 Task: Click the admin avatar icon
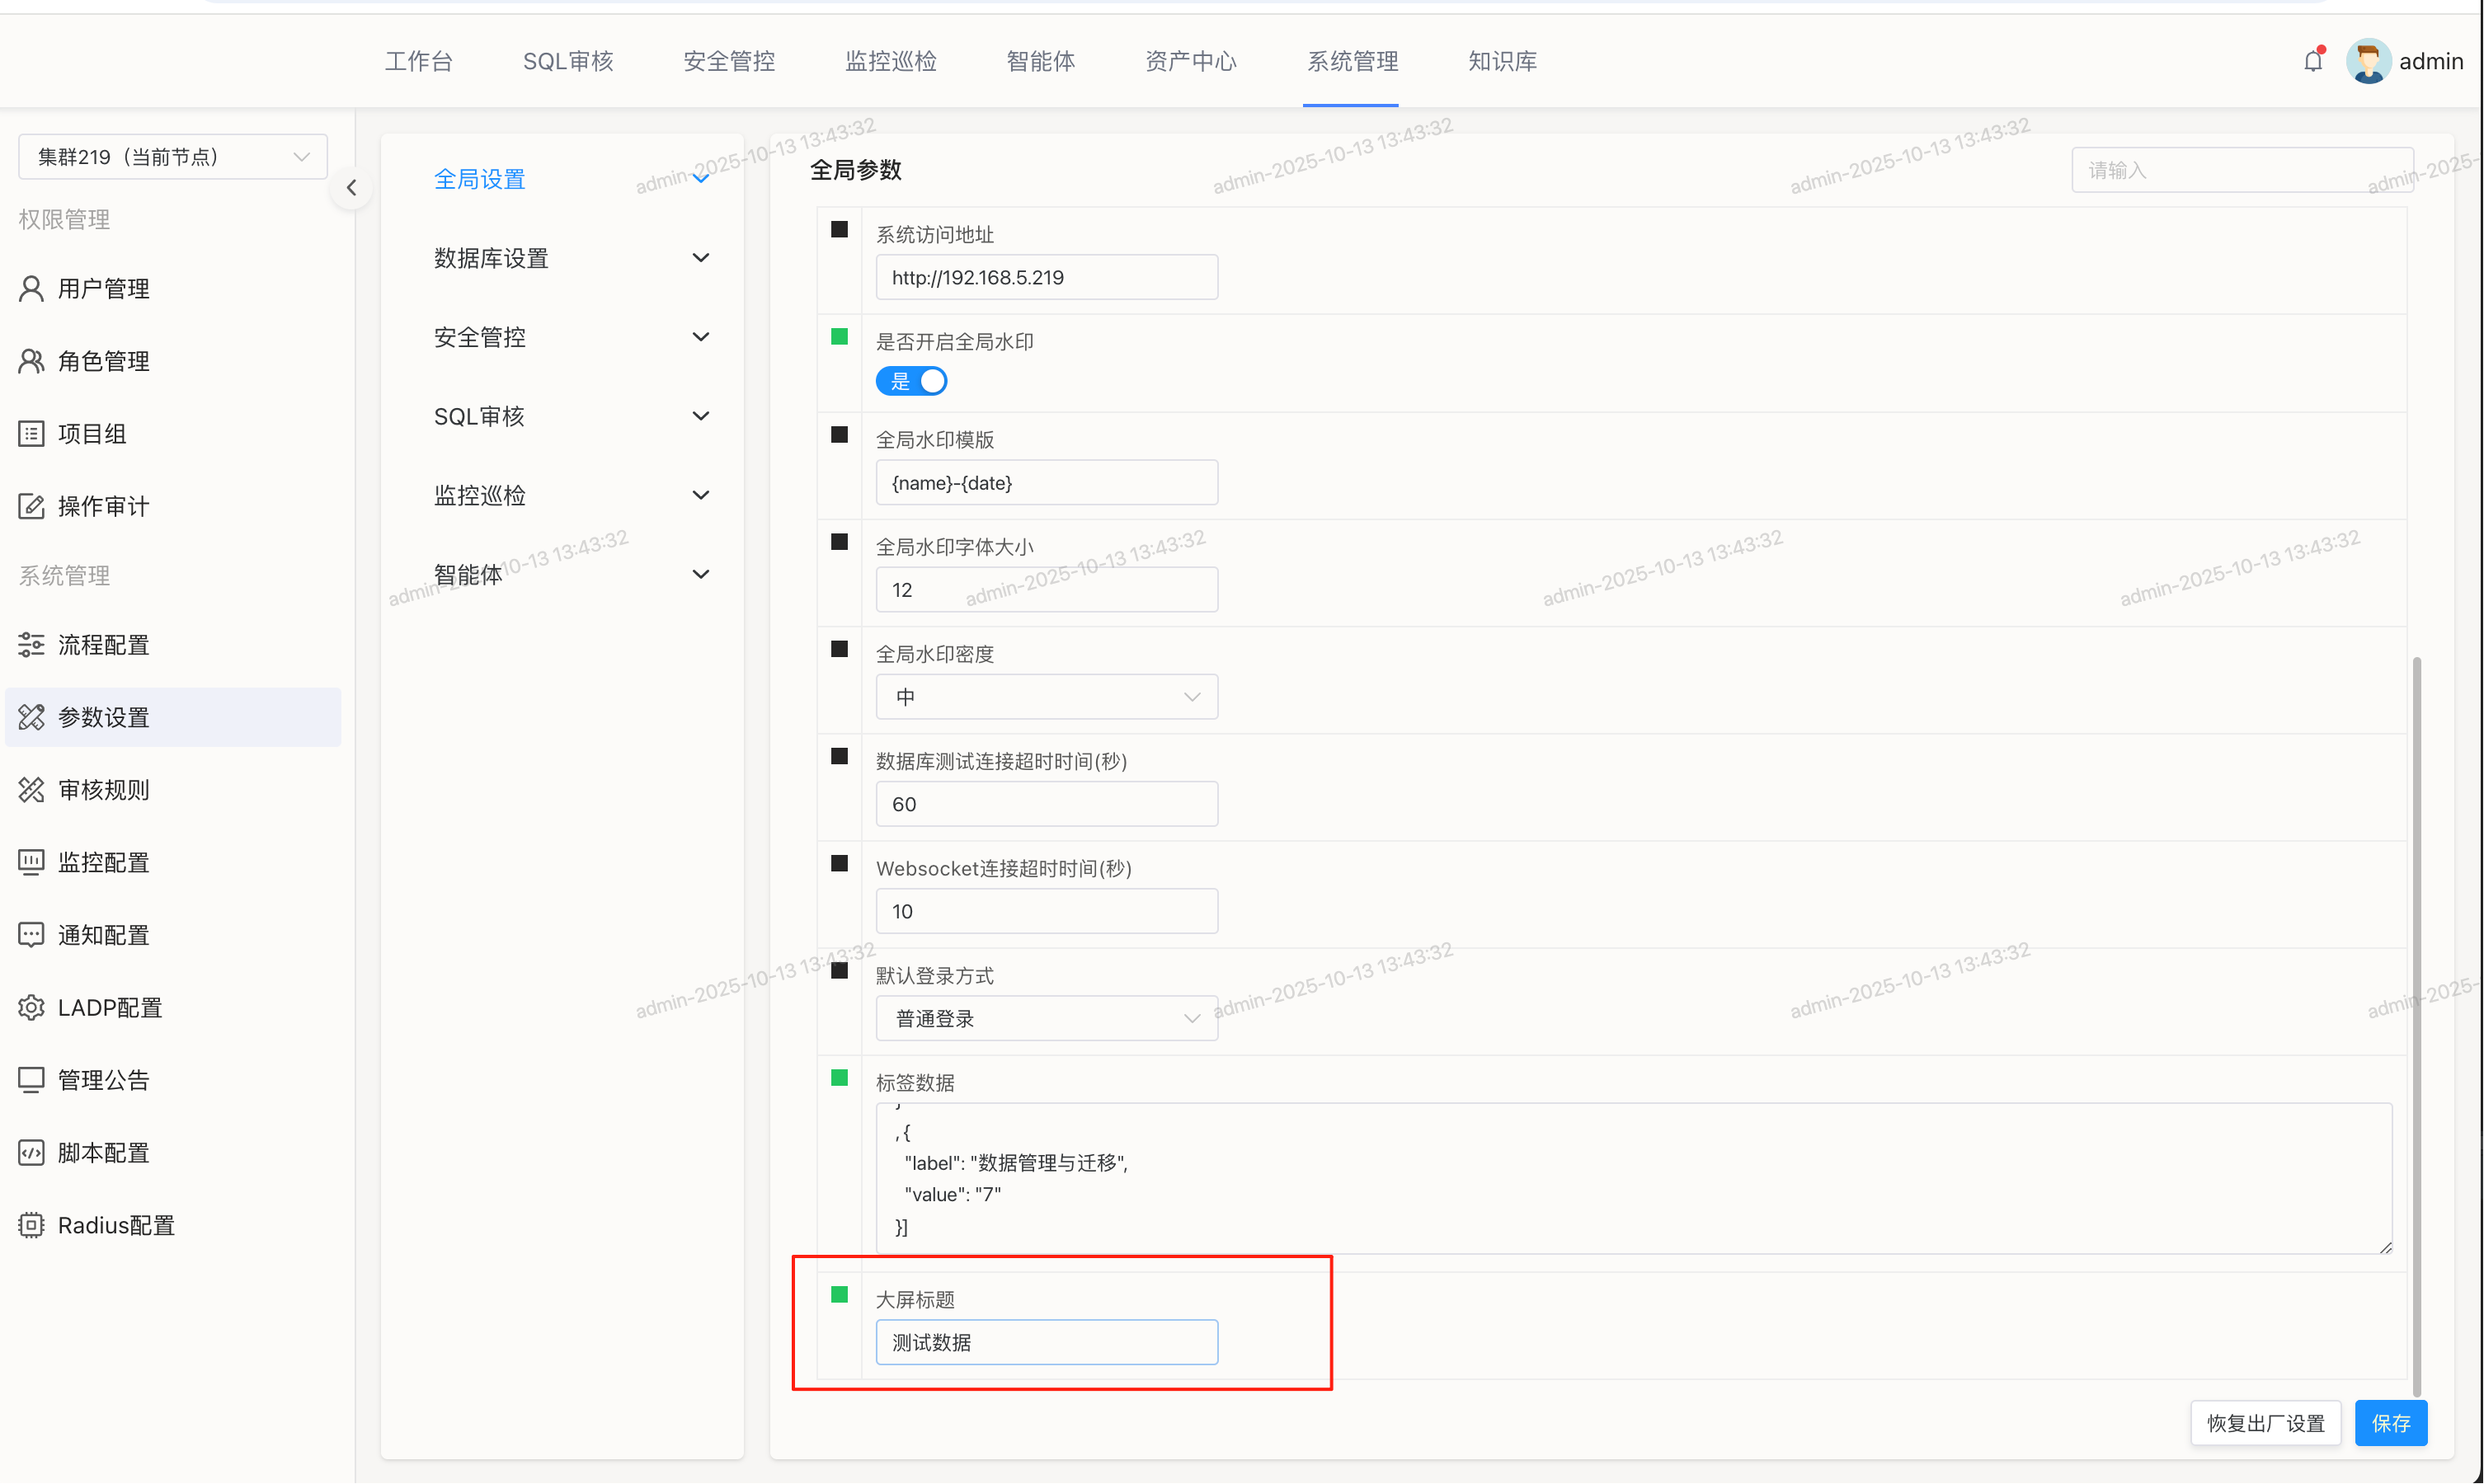pyautogui.click(x=2368, y=62)
